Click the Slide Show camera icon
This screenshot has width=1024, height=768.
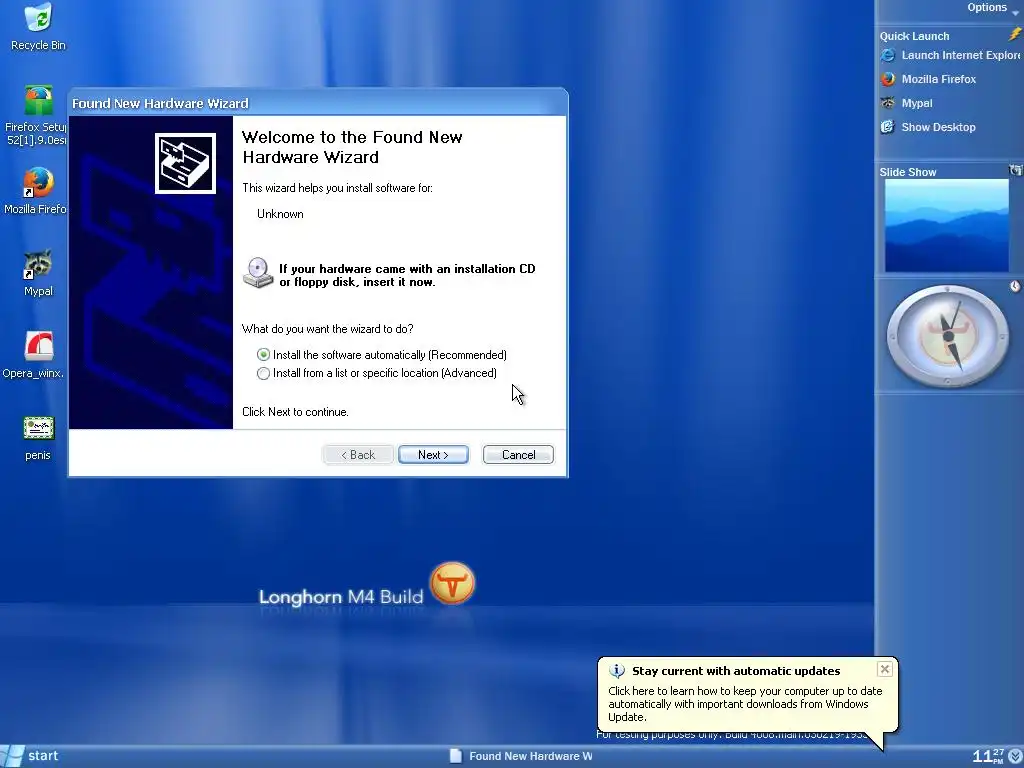(x=1016, y=170)
